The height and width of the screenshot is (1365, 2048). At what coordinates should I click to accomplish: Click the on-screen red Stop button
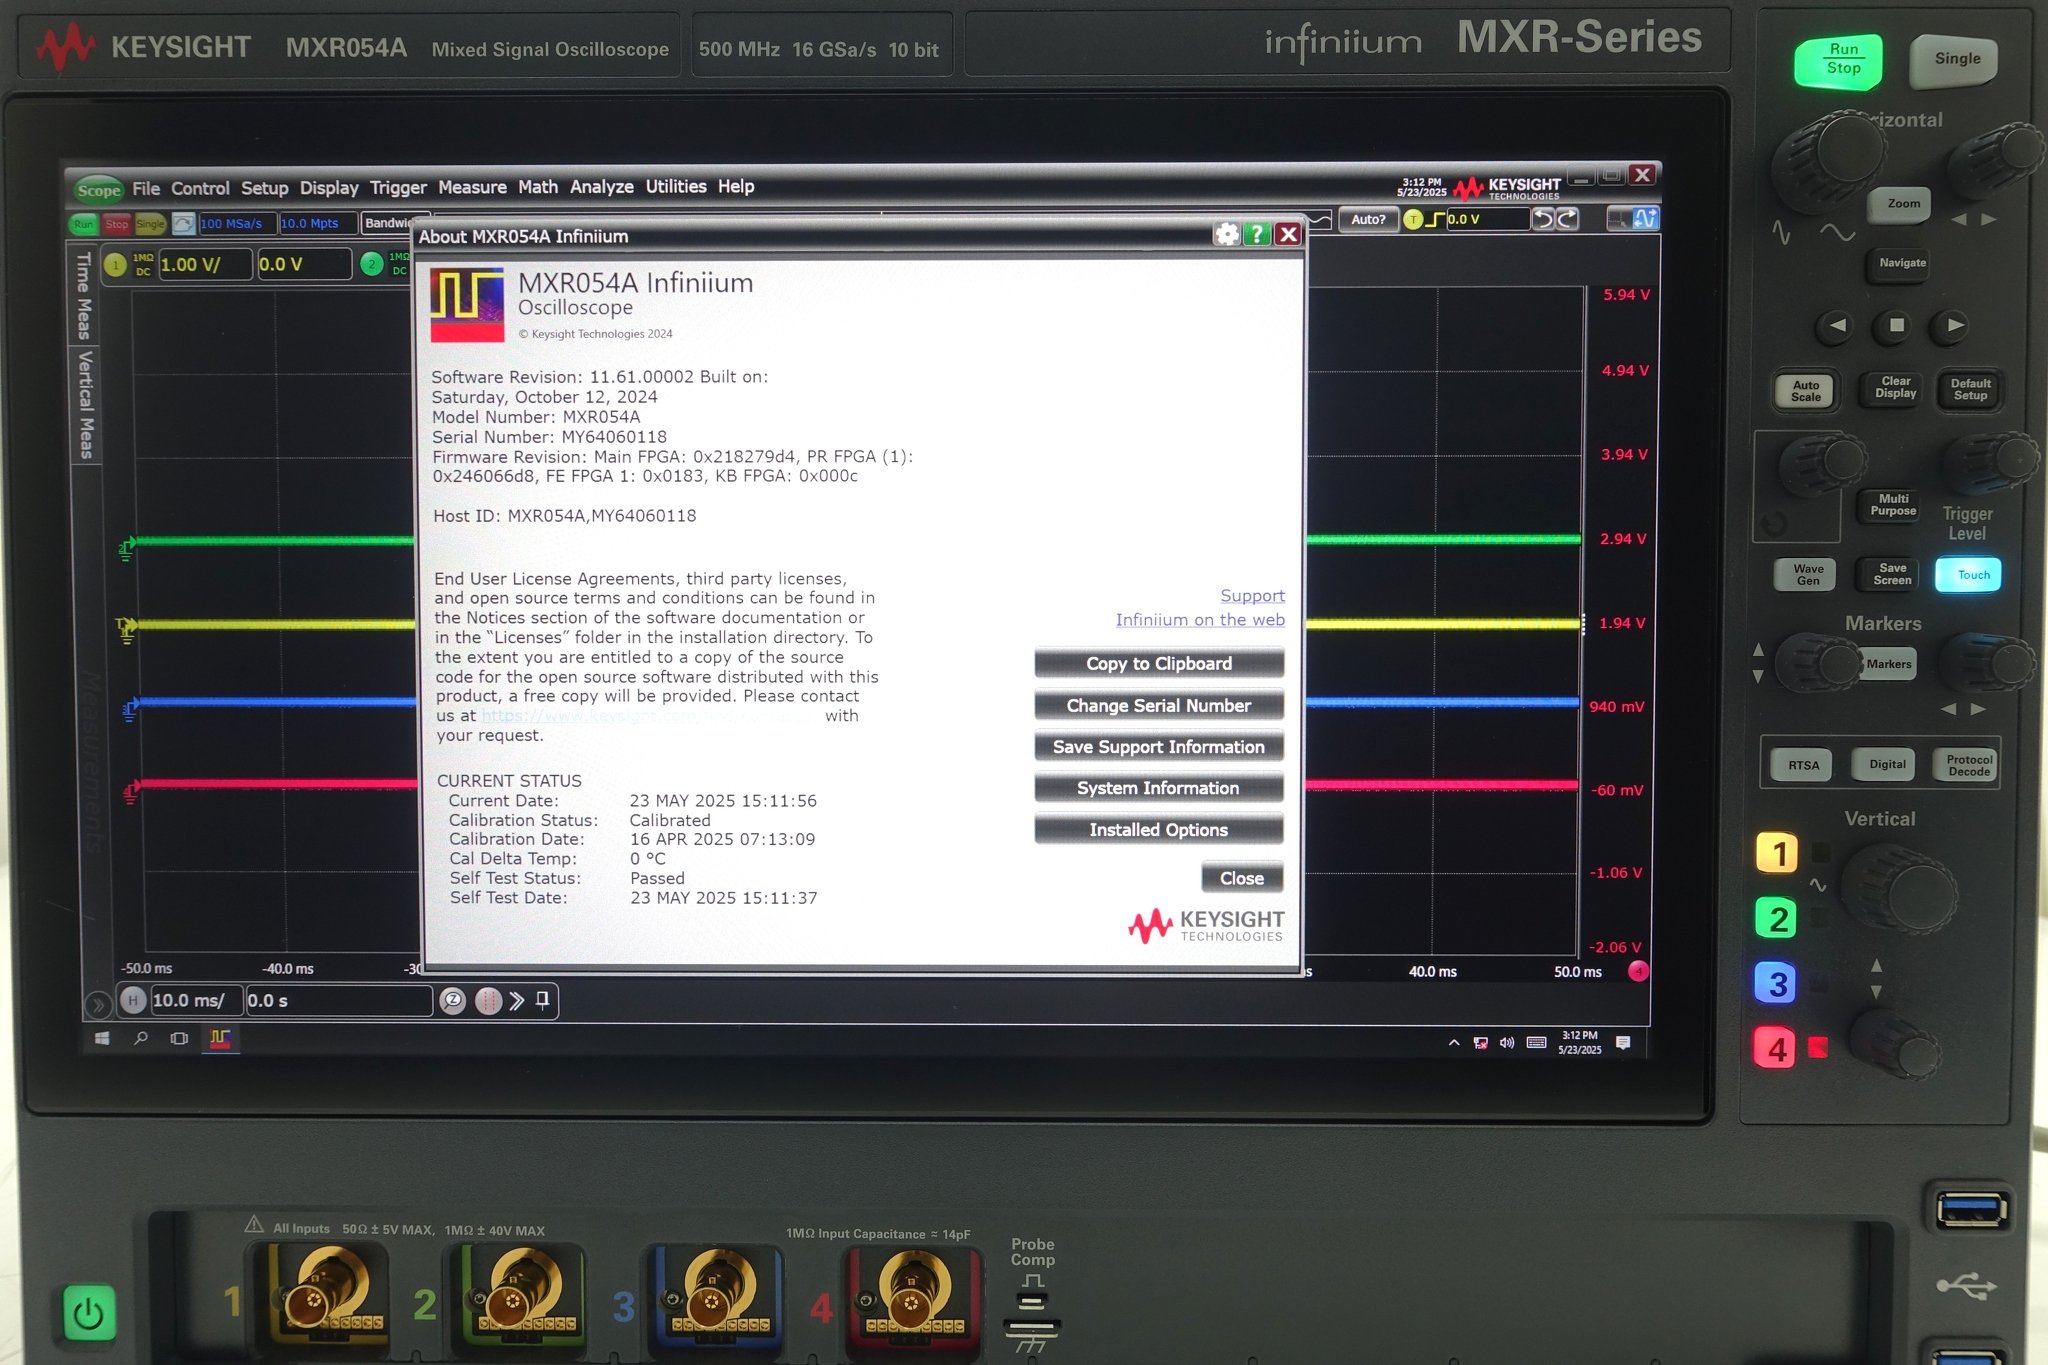(116, 224)
